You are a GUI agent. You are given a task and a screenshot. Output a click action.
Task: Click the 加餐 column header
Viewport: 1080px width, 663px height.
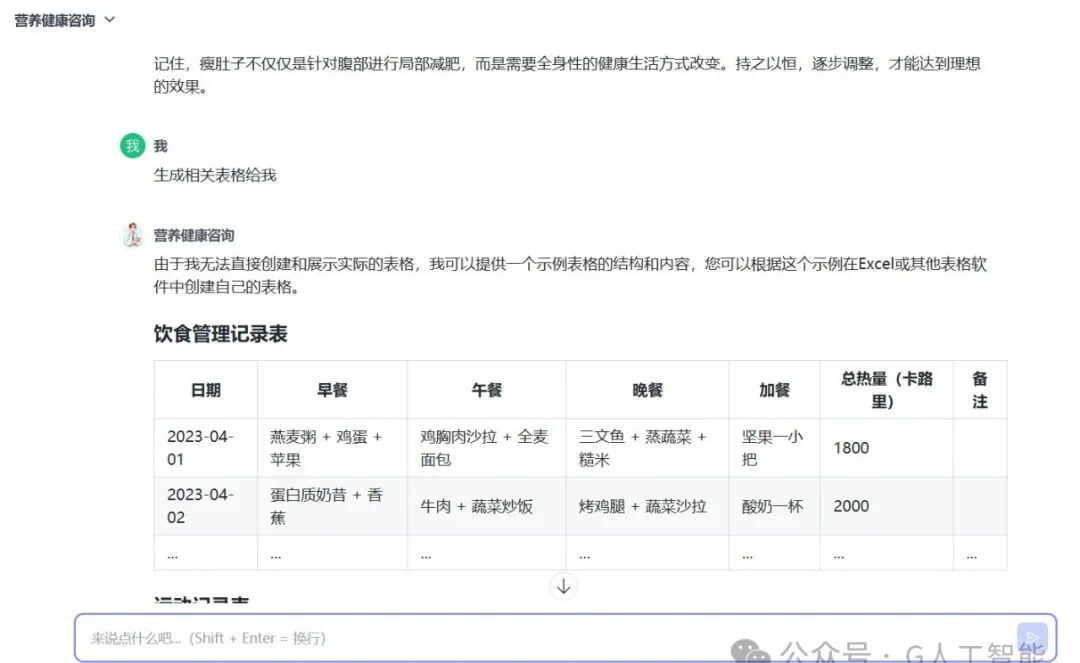click(774, 390)
